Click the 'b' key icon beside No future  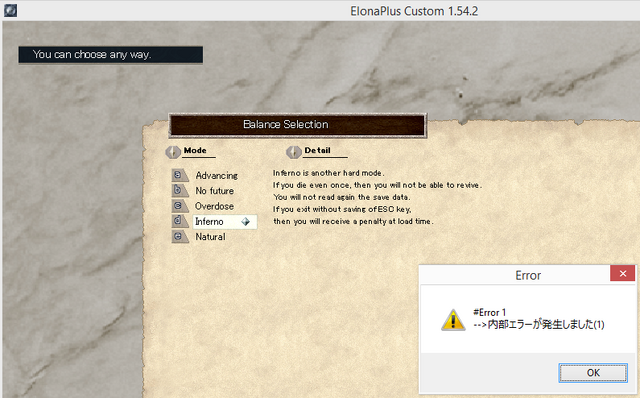point(180,191)
